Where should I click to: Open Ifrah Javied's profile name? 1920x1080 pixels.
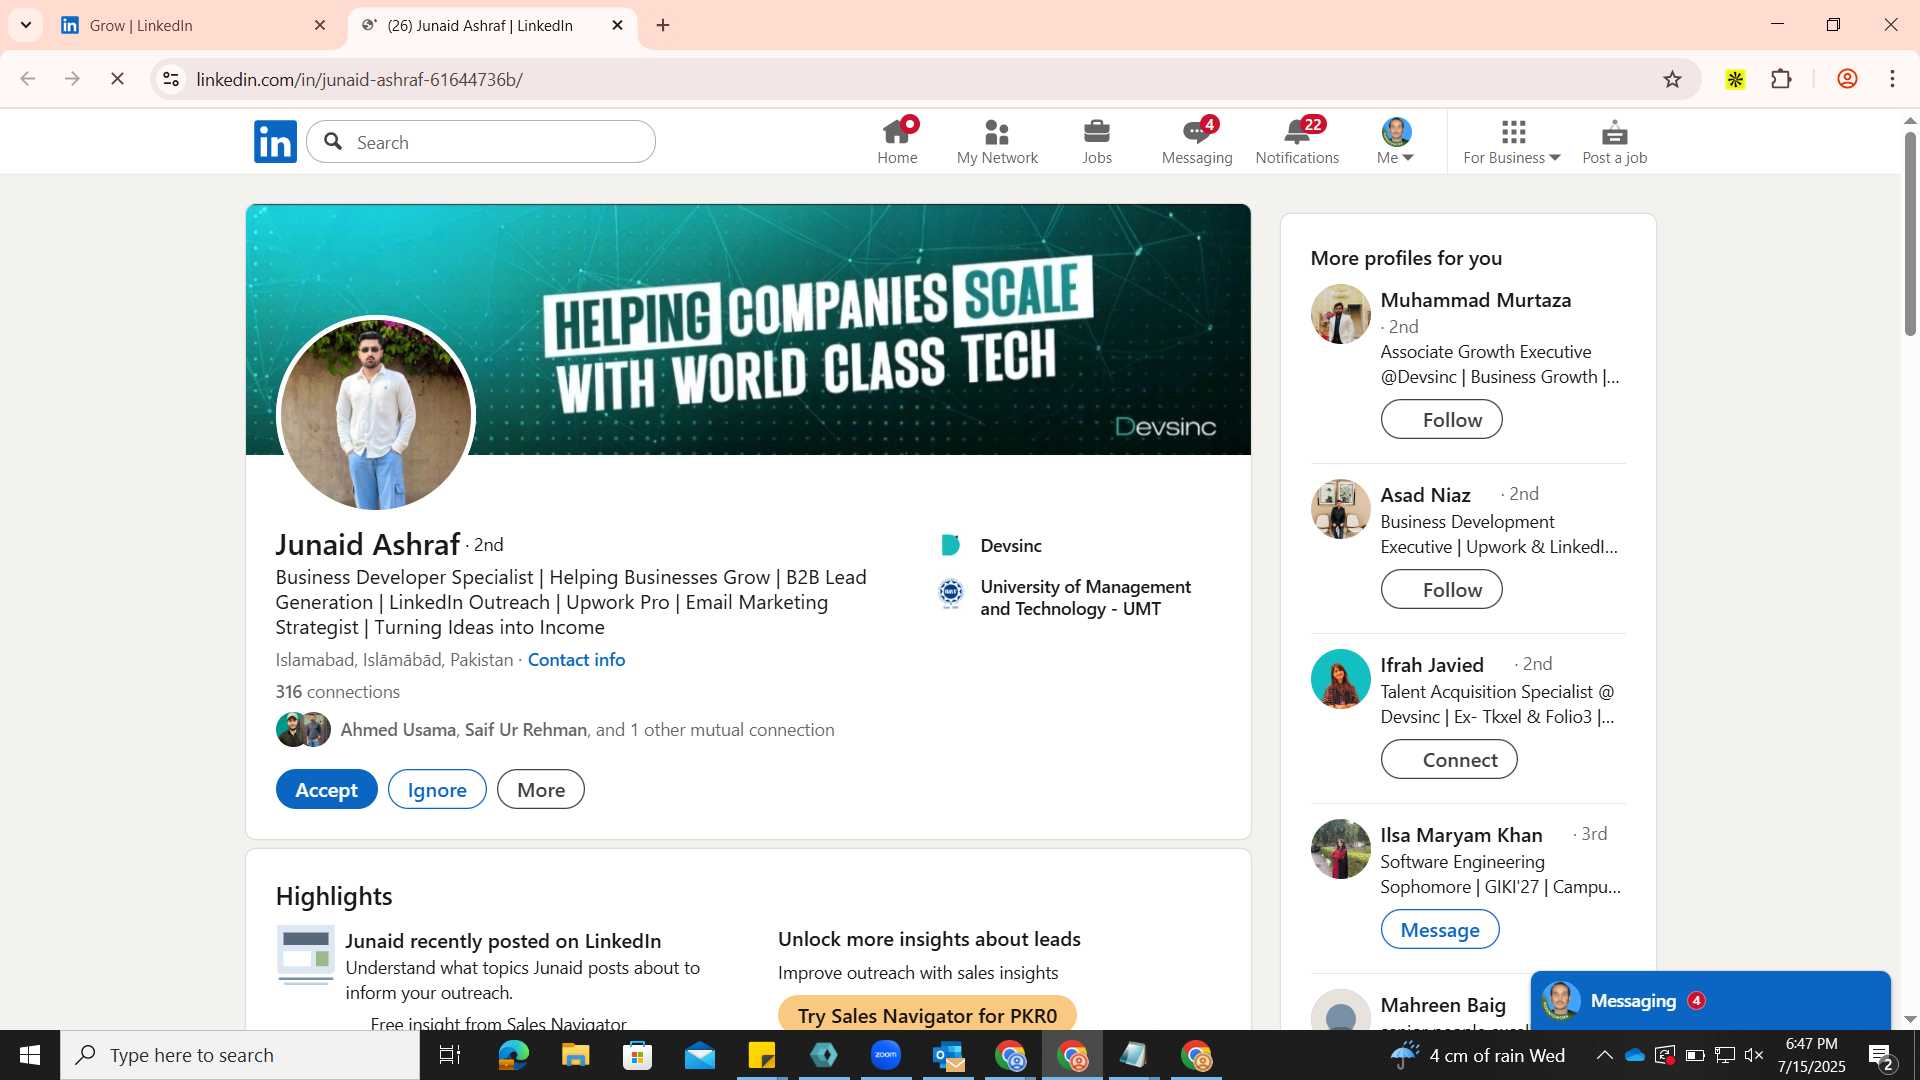coord(1432,665)
